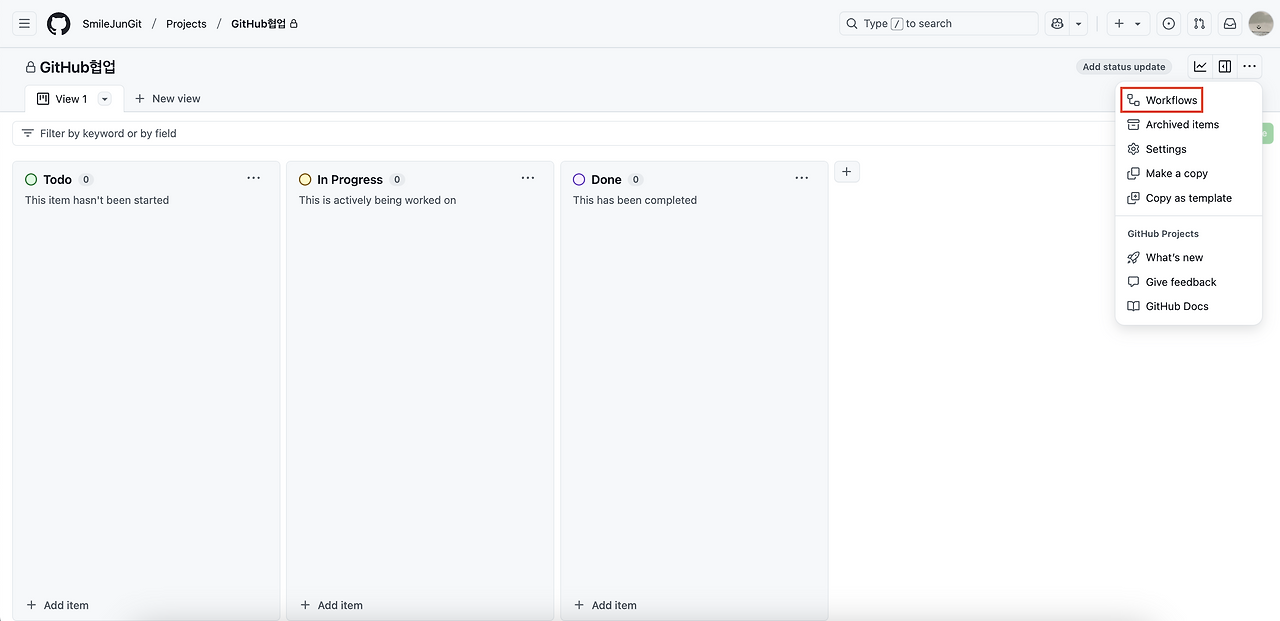Click 'This item hasn't been started' description
Viewport: 1280px width, 621px height.
pyautogui.click(x=97, y=200)
